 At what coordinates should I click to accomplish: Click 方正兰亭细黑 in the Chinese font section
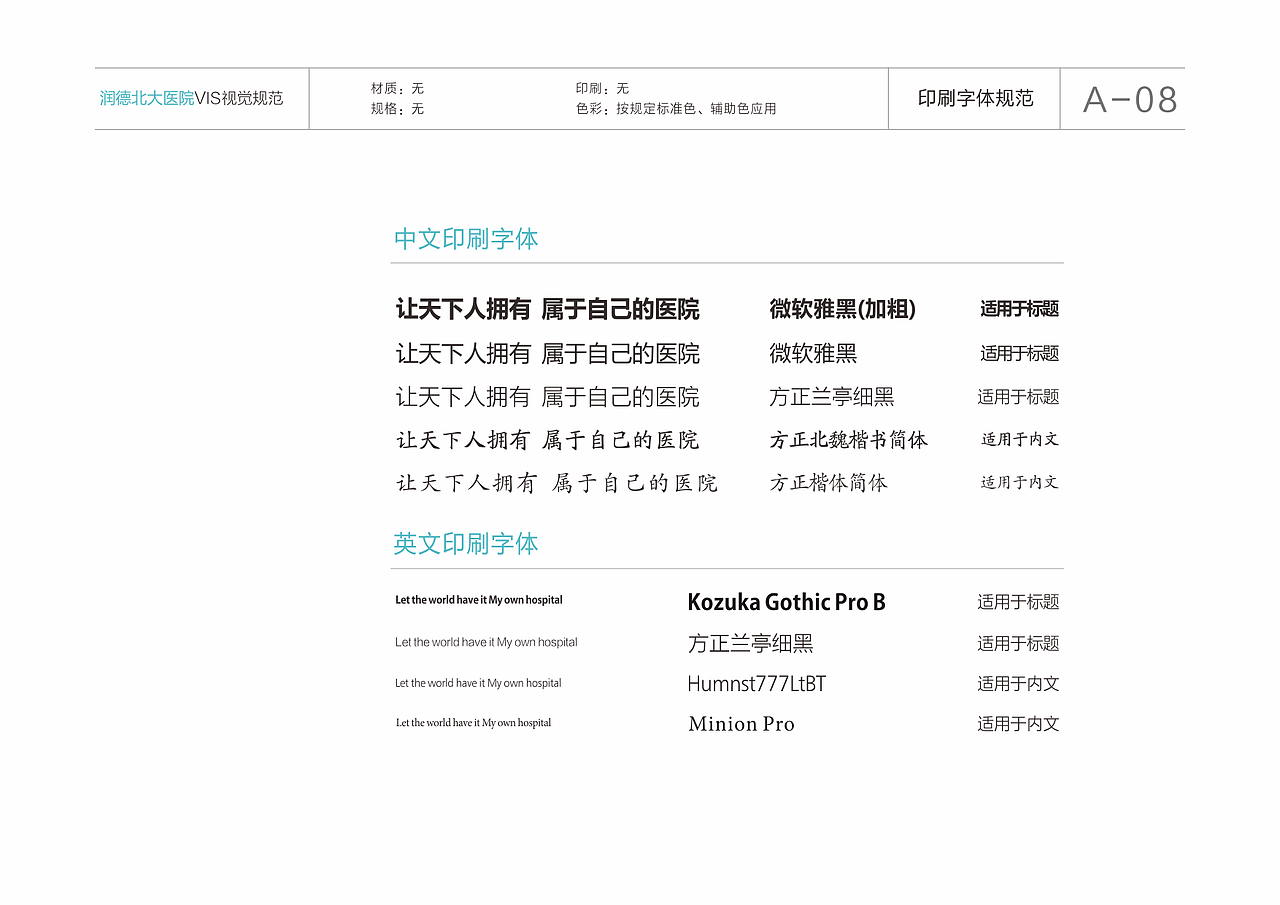(x=831, y=397)
